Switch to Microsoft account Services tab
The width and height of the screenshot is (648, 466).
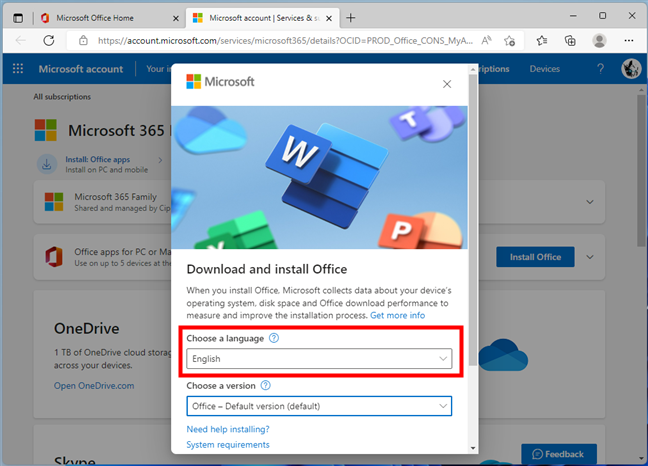264,18
